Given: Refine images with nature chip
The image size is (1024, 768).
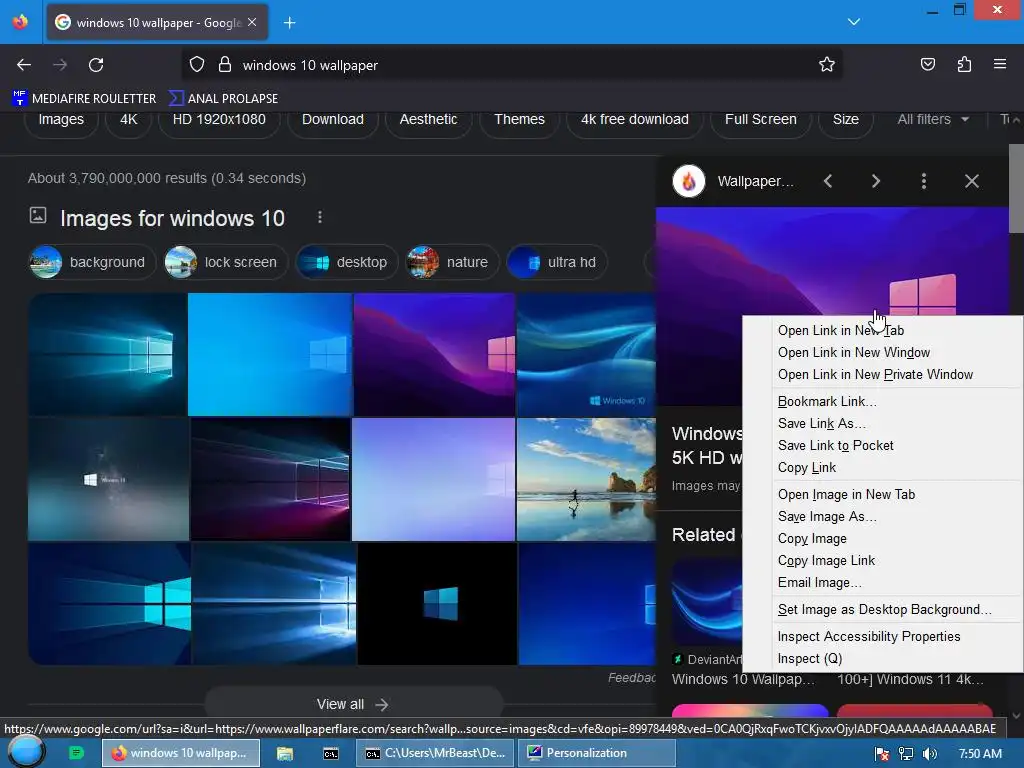Looking at the screenshot, I should click(452, 263).
